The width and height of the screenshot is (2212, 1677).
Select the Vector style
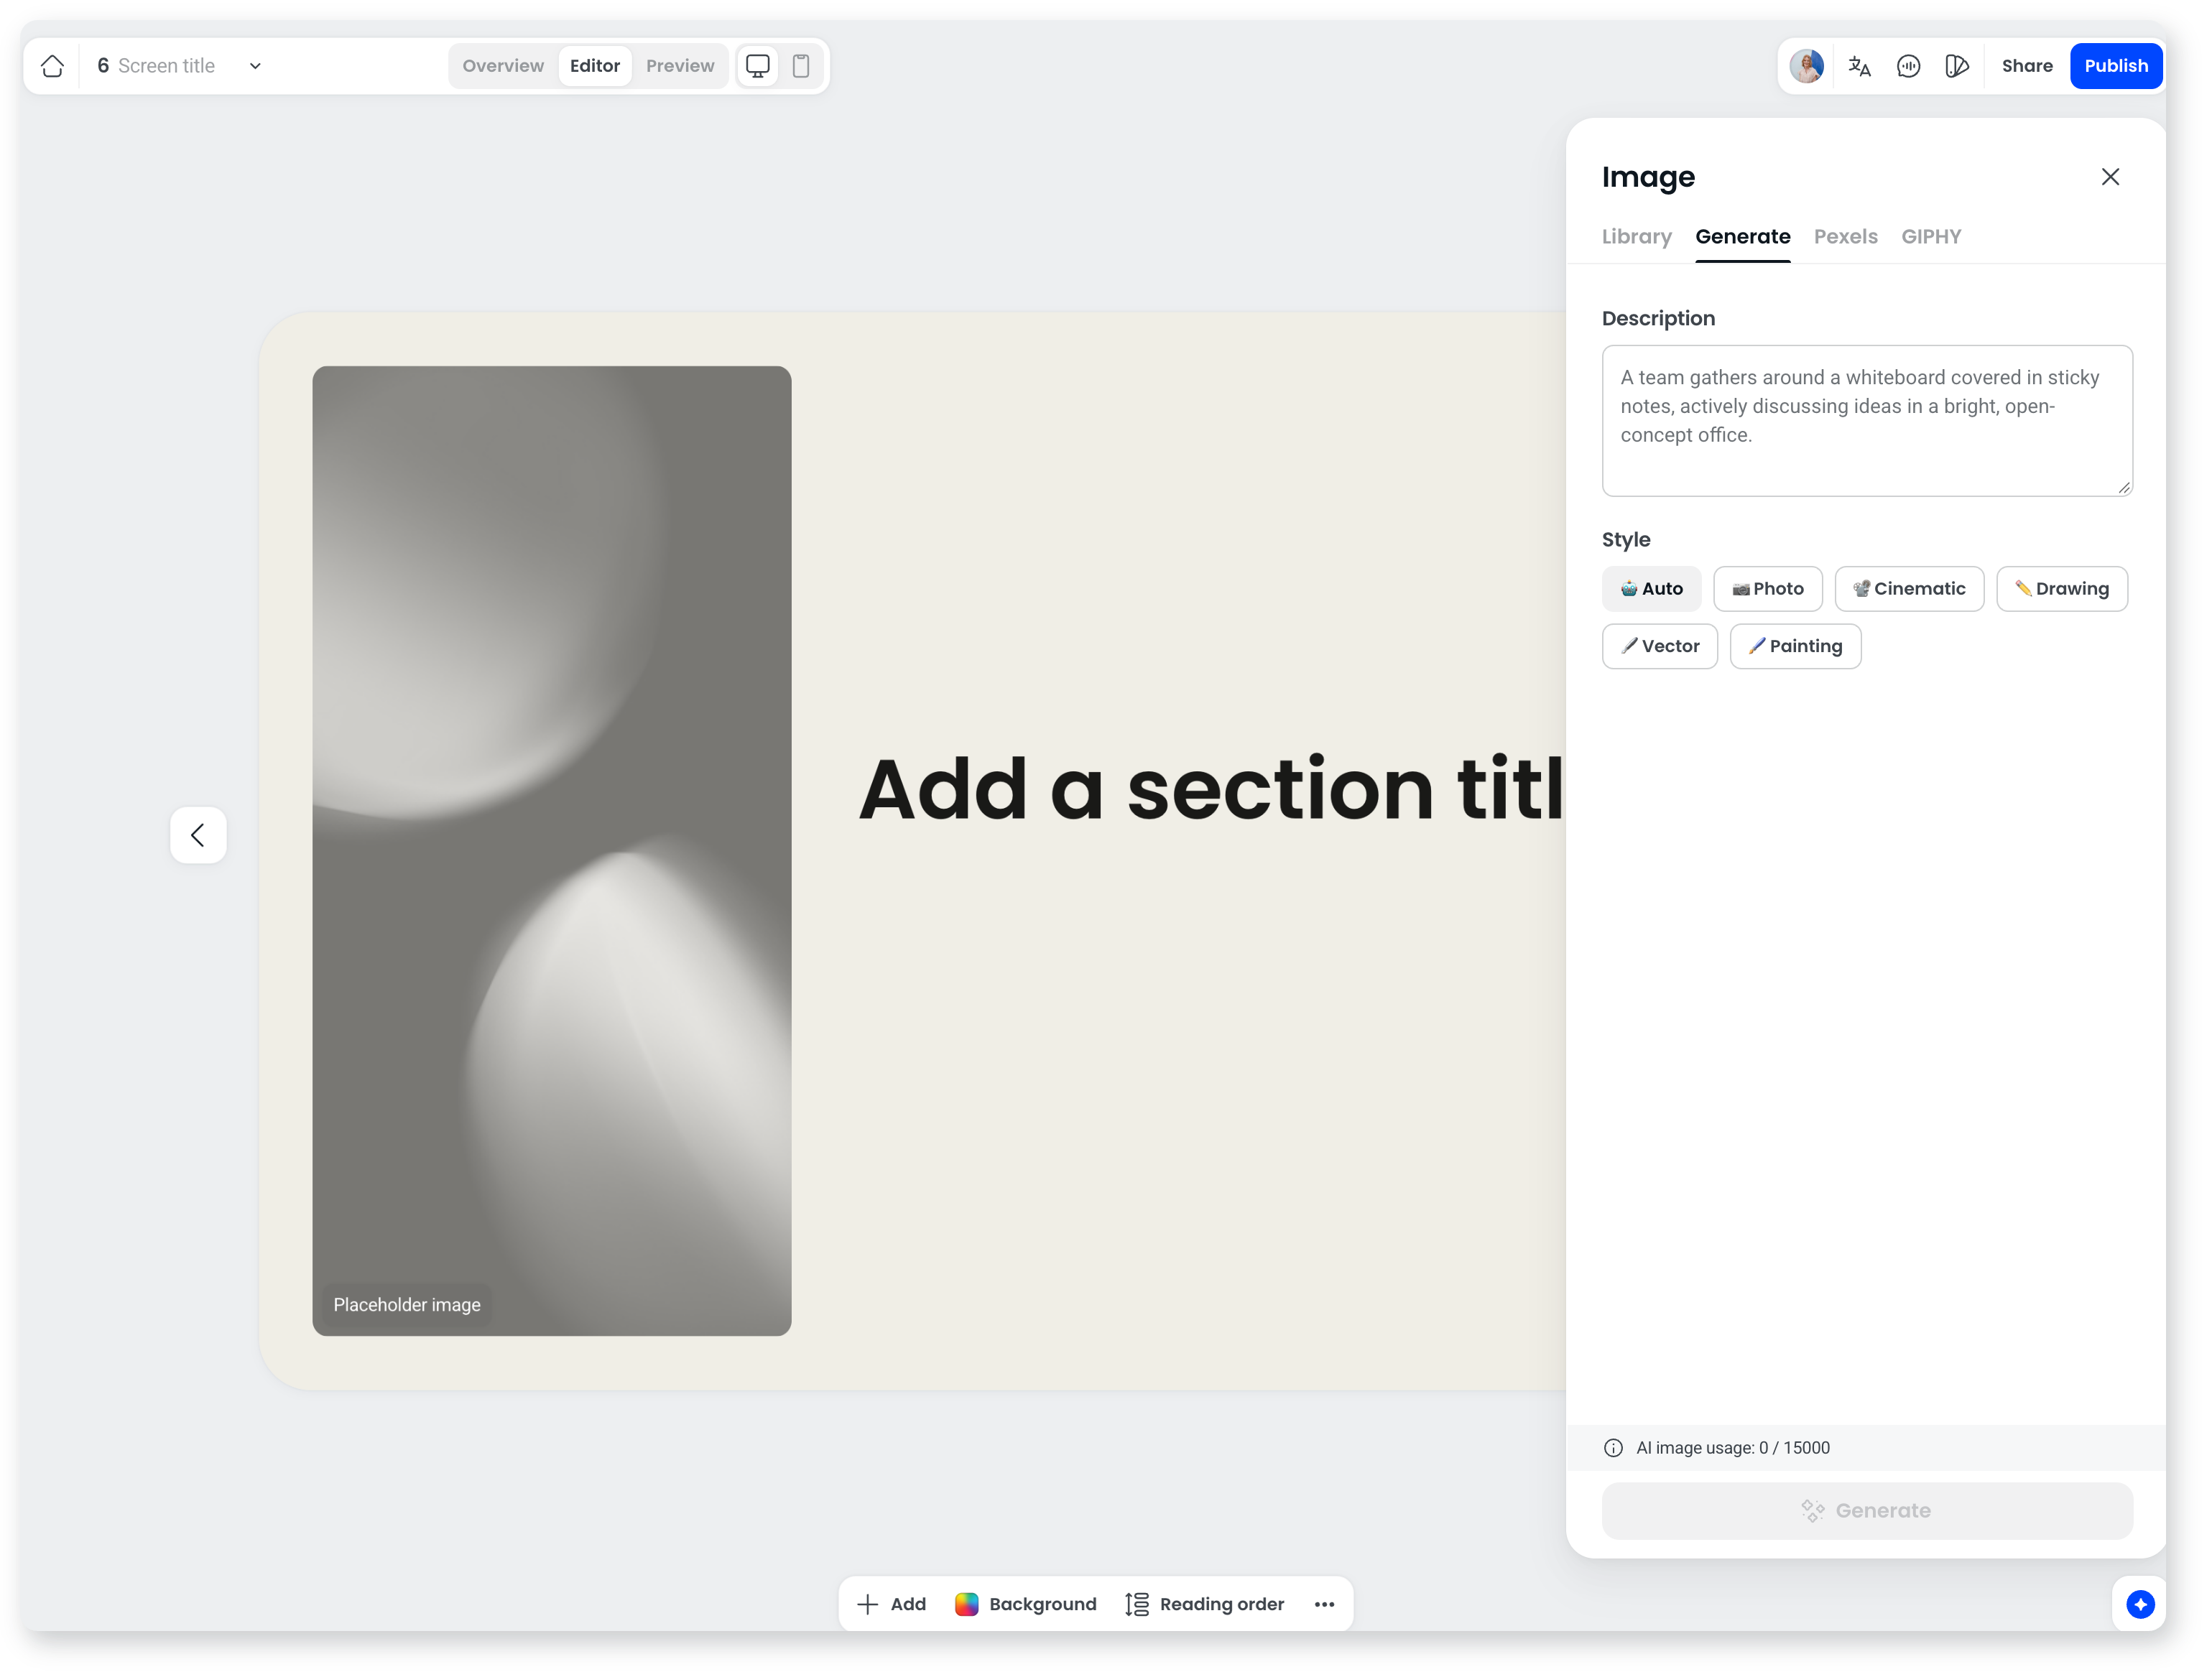(1660, 647)
